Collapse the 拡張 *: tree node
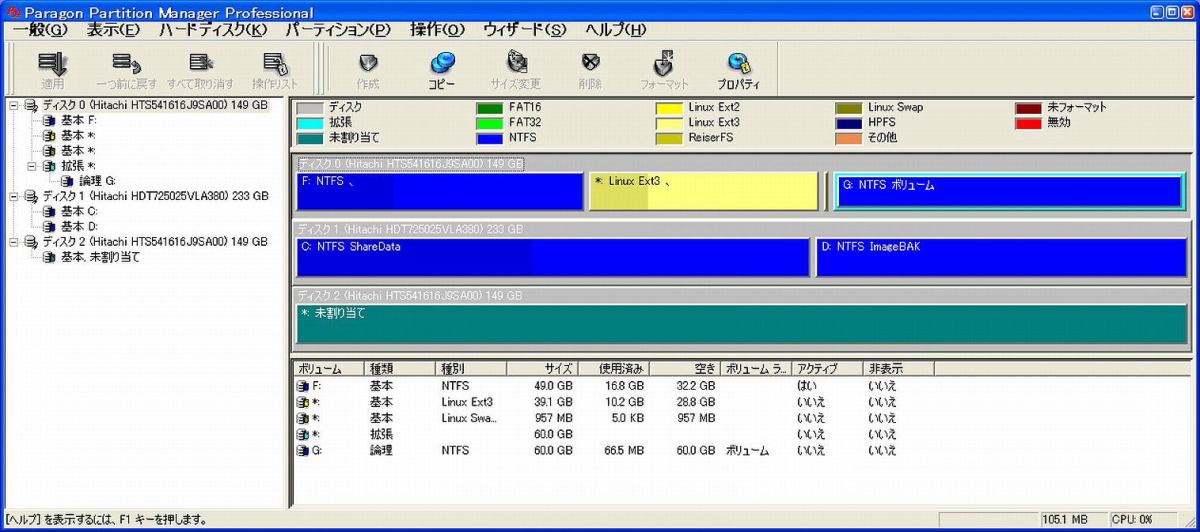Image resolution: width=1200 pixels, height=532 pixels. [31, 166]
